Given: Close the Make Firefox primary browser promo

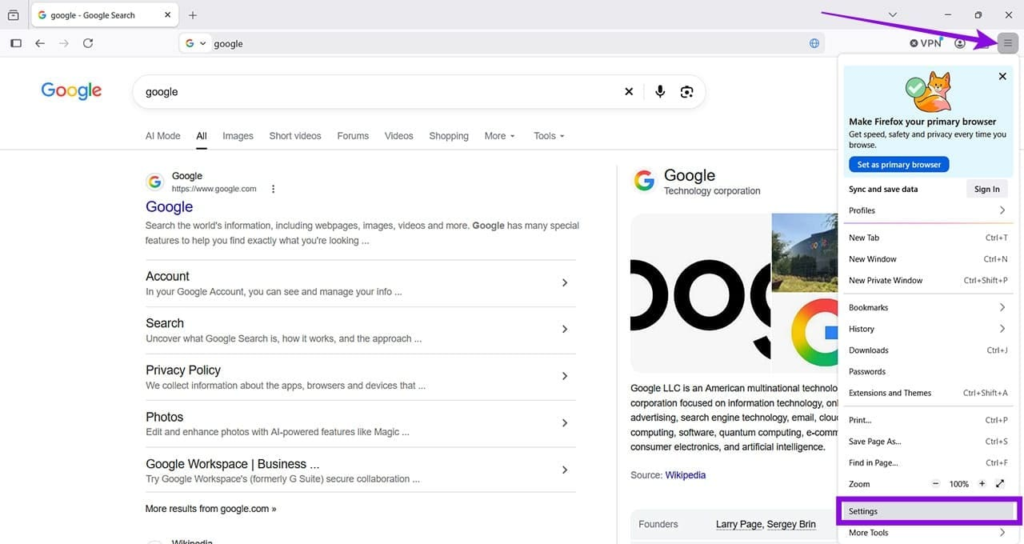Looking at the screenshot, I should click(x=1002, y=76).
